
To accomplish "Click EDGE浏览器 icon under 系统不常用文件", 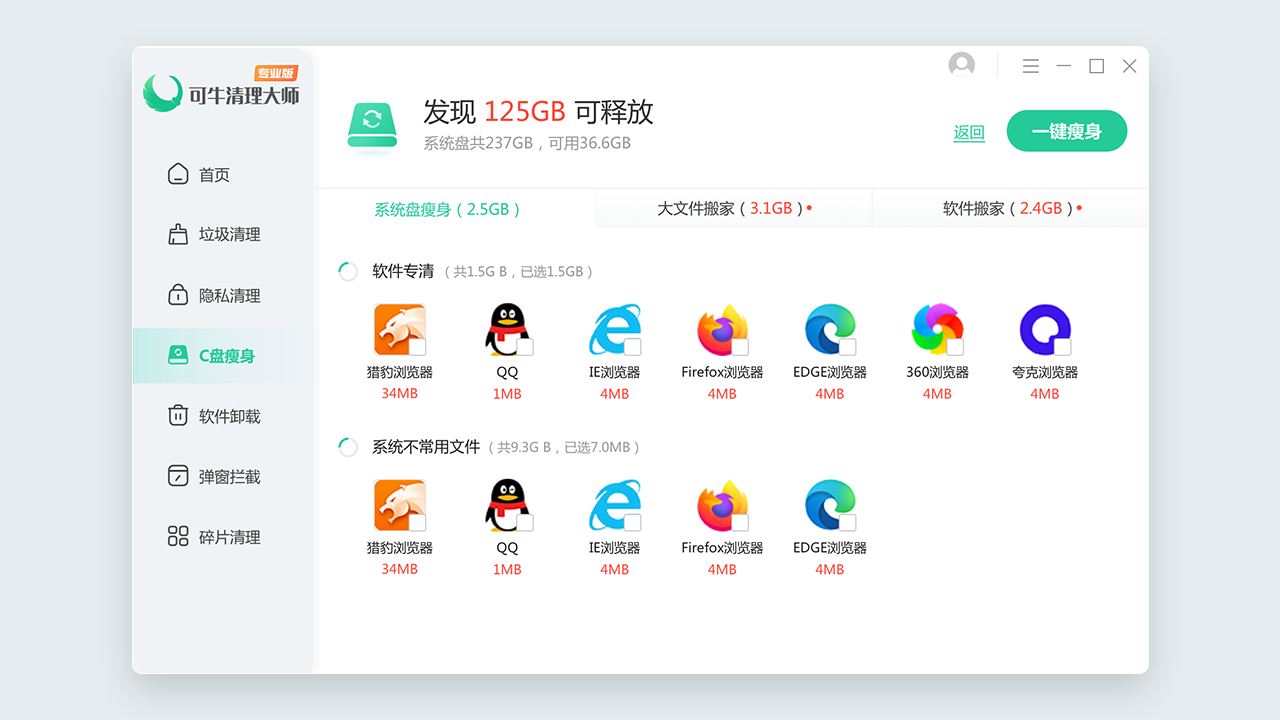I will [830, 505].
